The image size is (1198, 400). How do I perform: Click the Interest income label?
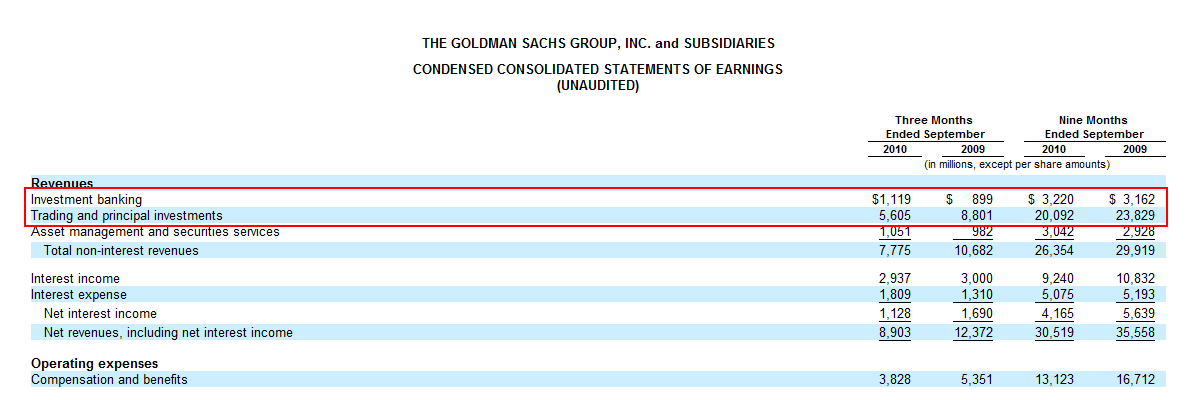75,279
